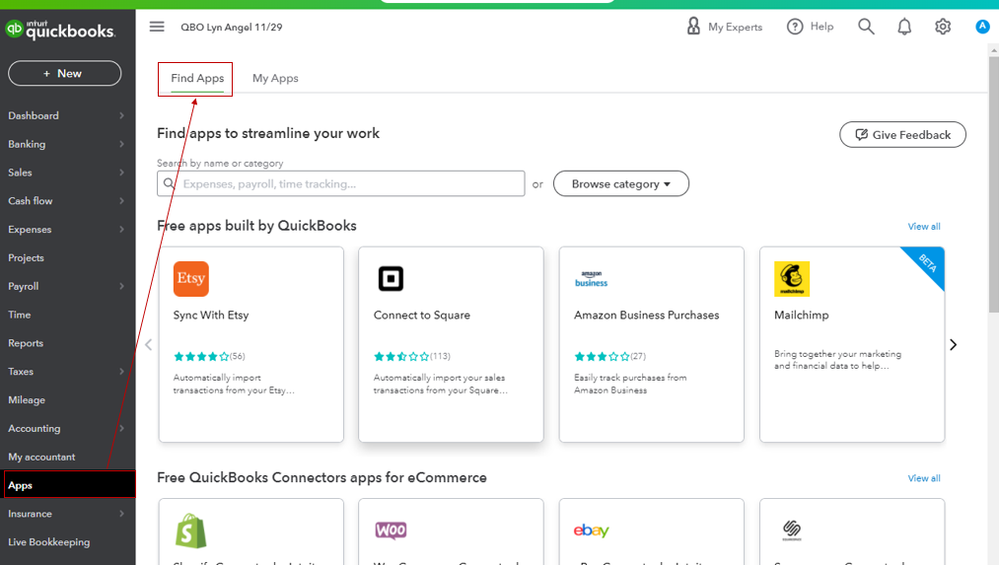The width and height of the screenshot is (999, 565).
Task: Click the Square app logo
Action: coord(391,279)
